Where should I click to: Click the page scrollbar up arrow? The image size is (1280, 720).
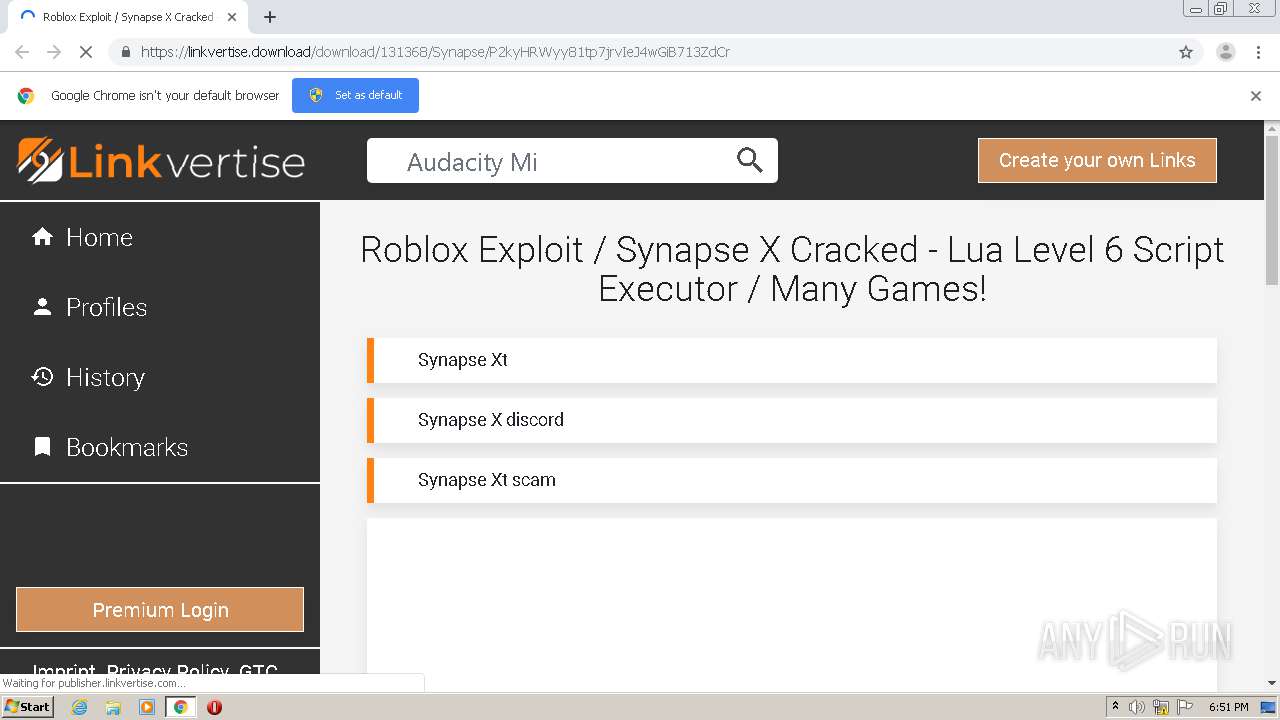1272,128
